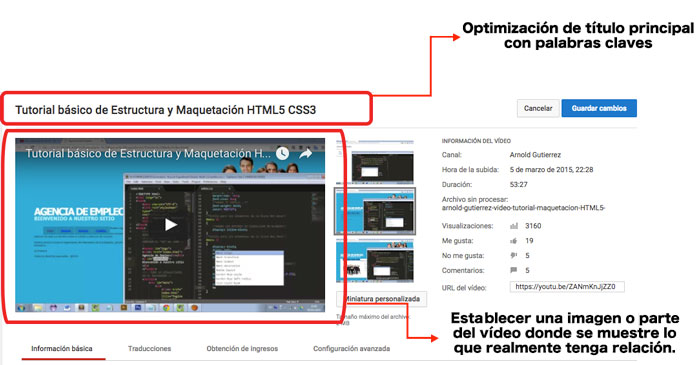Click the Watch later clock icon in player
700x365 pixels.
(282, 153)
